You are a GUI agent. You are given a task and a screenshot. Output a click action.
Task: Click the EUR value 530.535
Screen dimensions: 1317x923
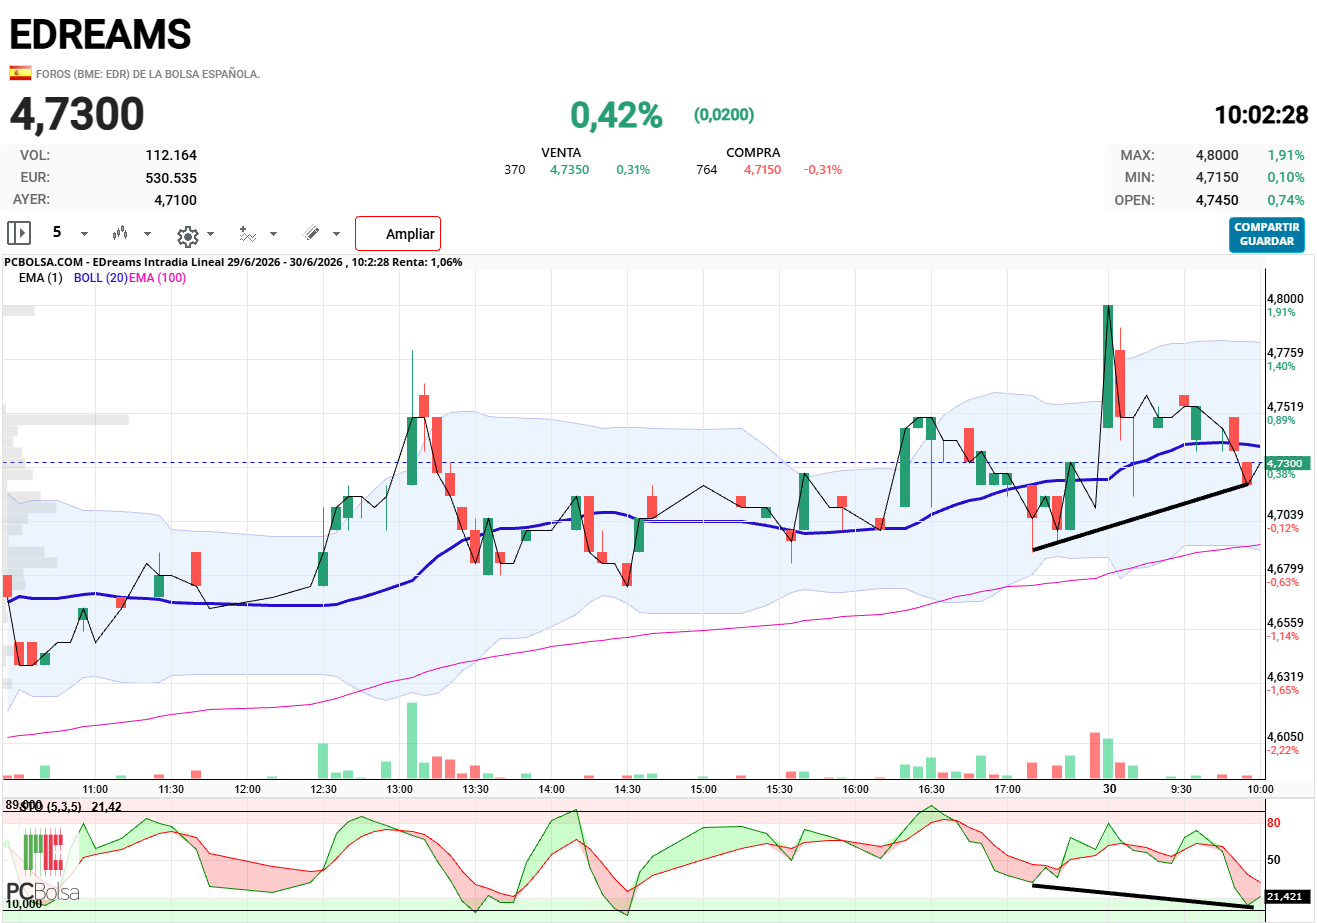point(171,178)
